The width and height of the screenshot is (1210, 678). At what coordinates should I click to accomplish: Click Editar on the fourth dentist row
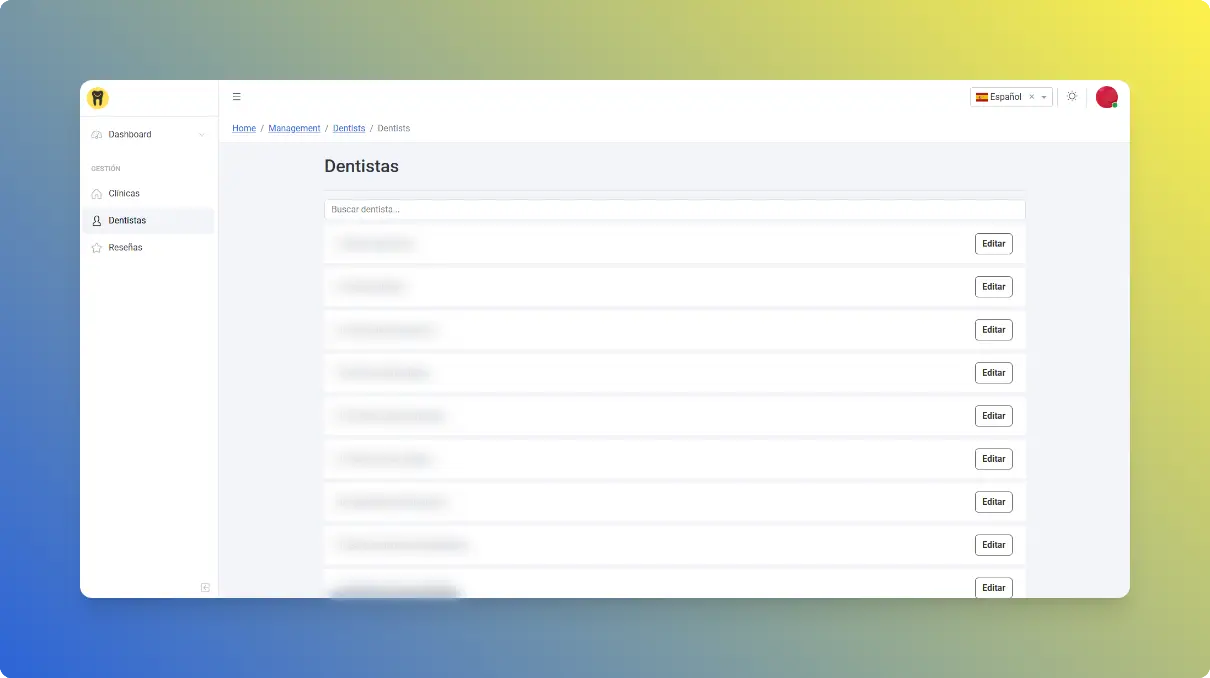click(993, 373)
